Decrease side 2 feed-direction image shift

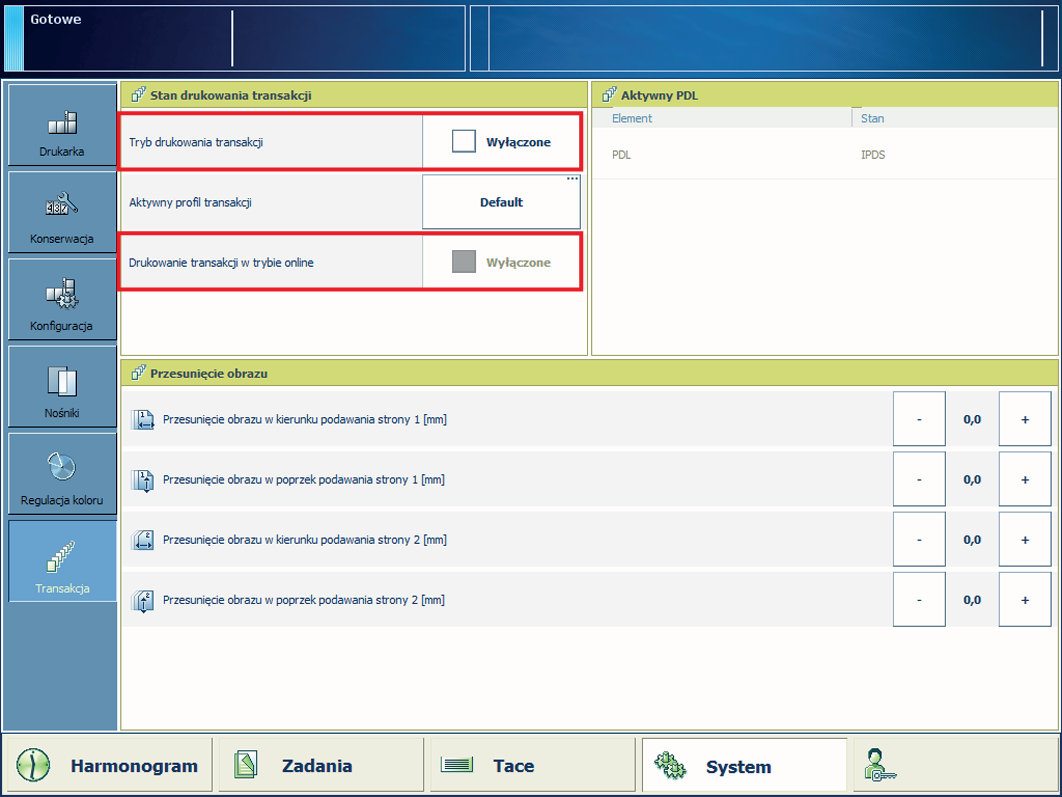pos(919,539)
